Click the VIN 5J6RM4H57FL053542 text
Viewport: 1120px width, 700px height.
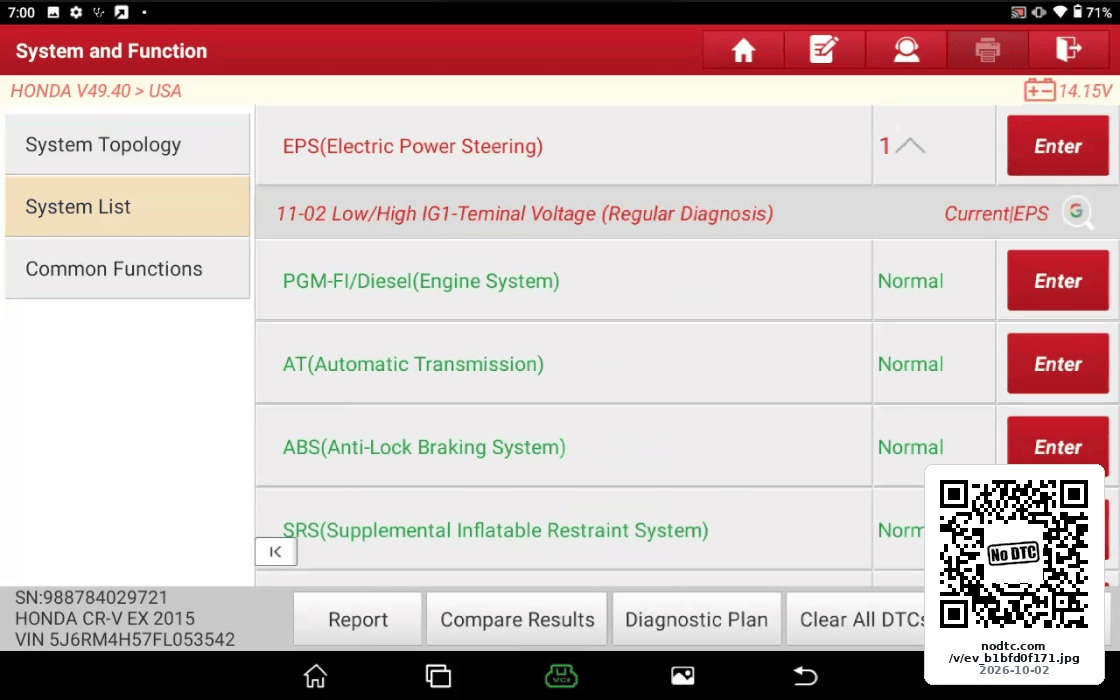pyautogui.click(x=124, y=639)
